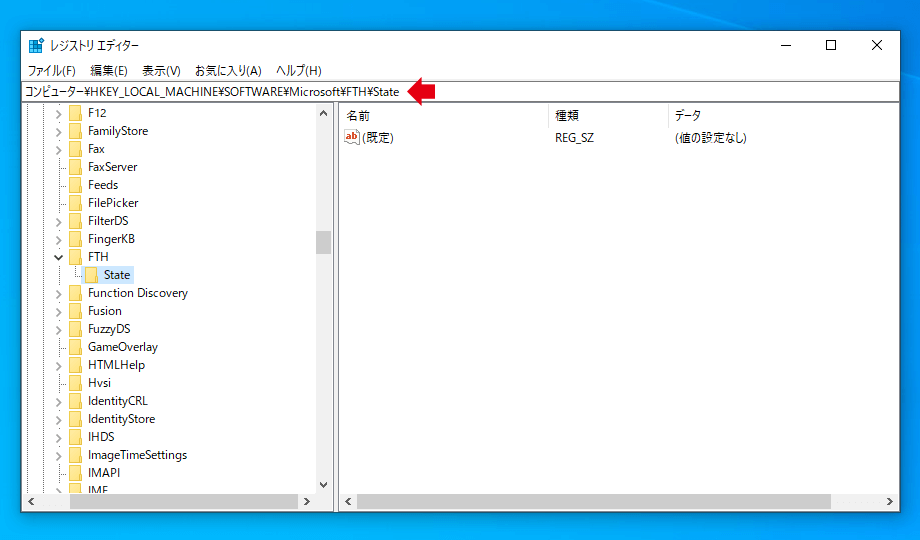Click the registry path address bar
The width and height of the screenshot is (920, 540).
pos(460,92)
